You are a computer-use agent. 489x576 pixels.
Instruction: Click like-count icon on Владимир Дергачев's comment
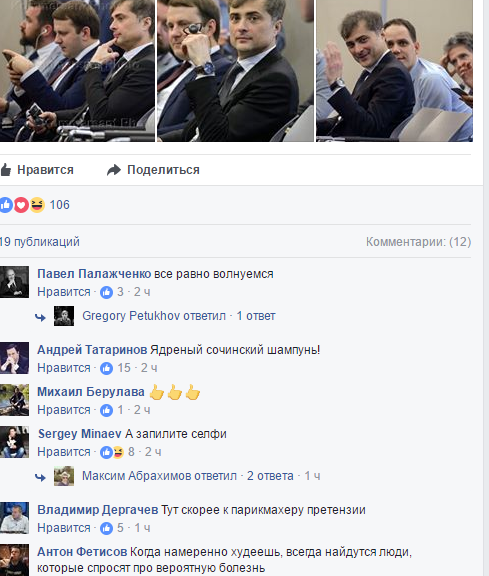107,528
